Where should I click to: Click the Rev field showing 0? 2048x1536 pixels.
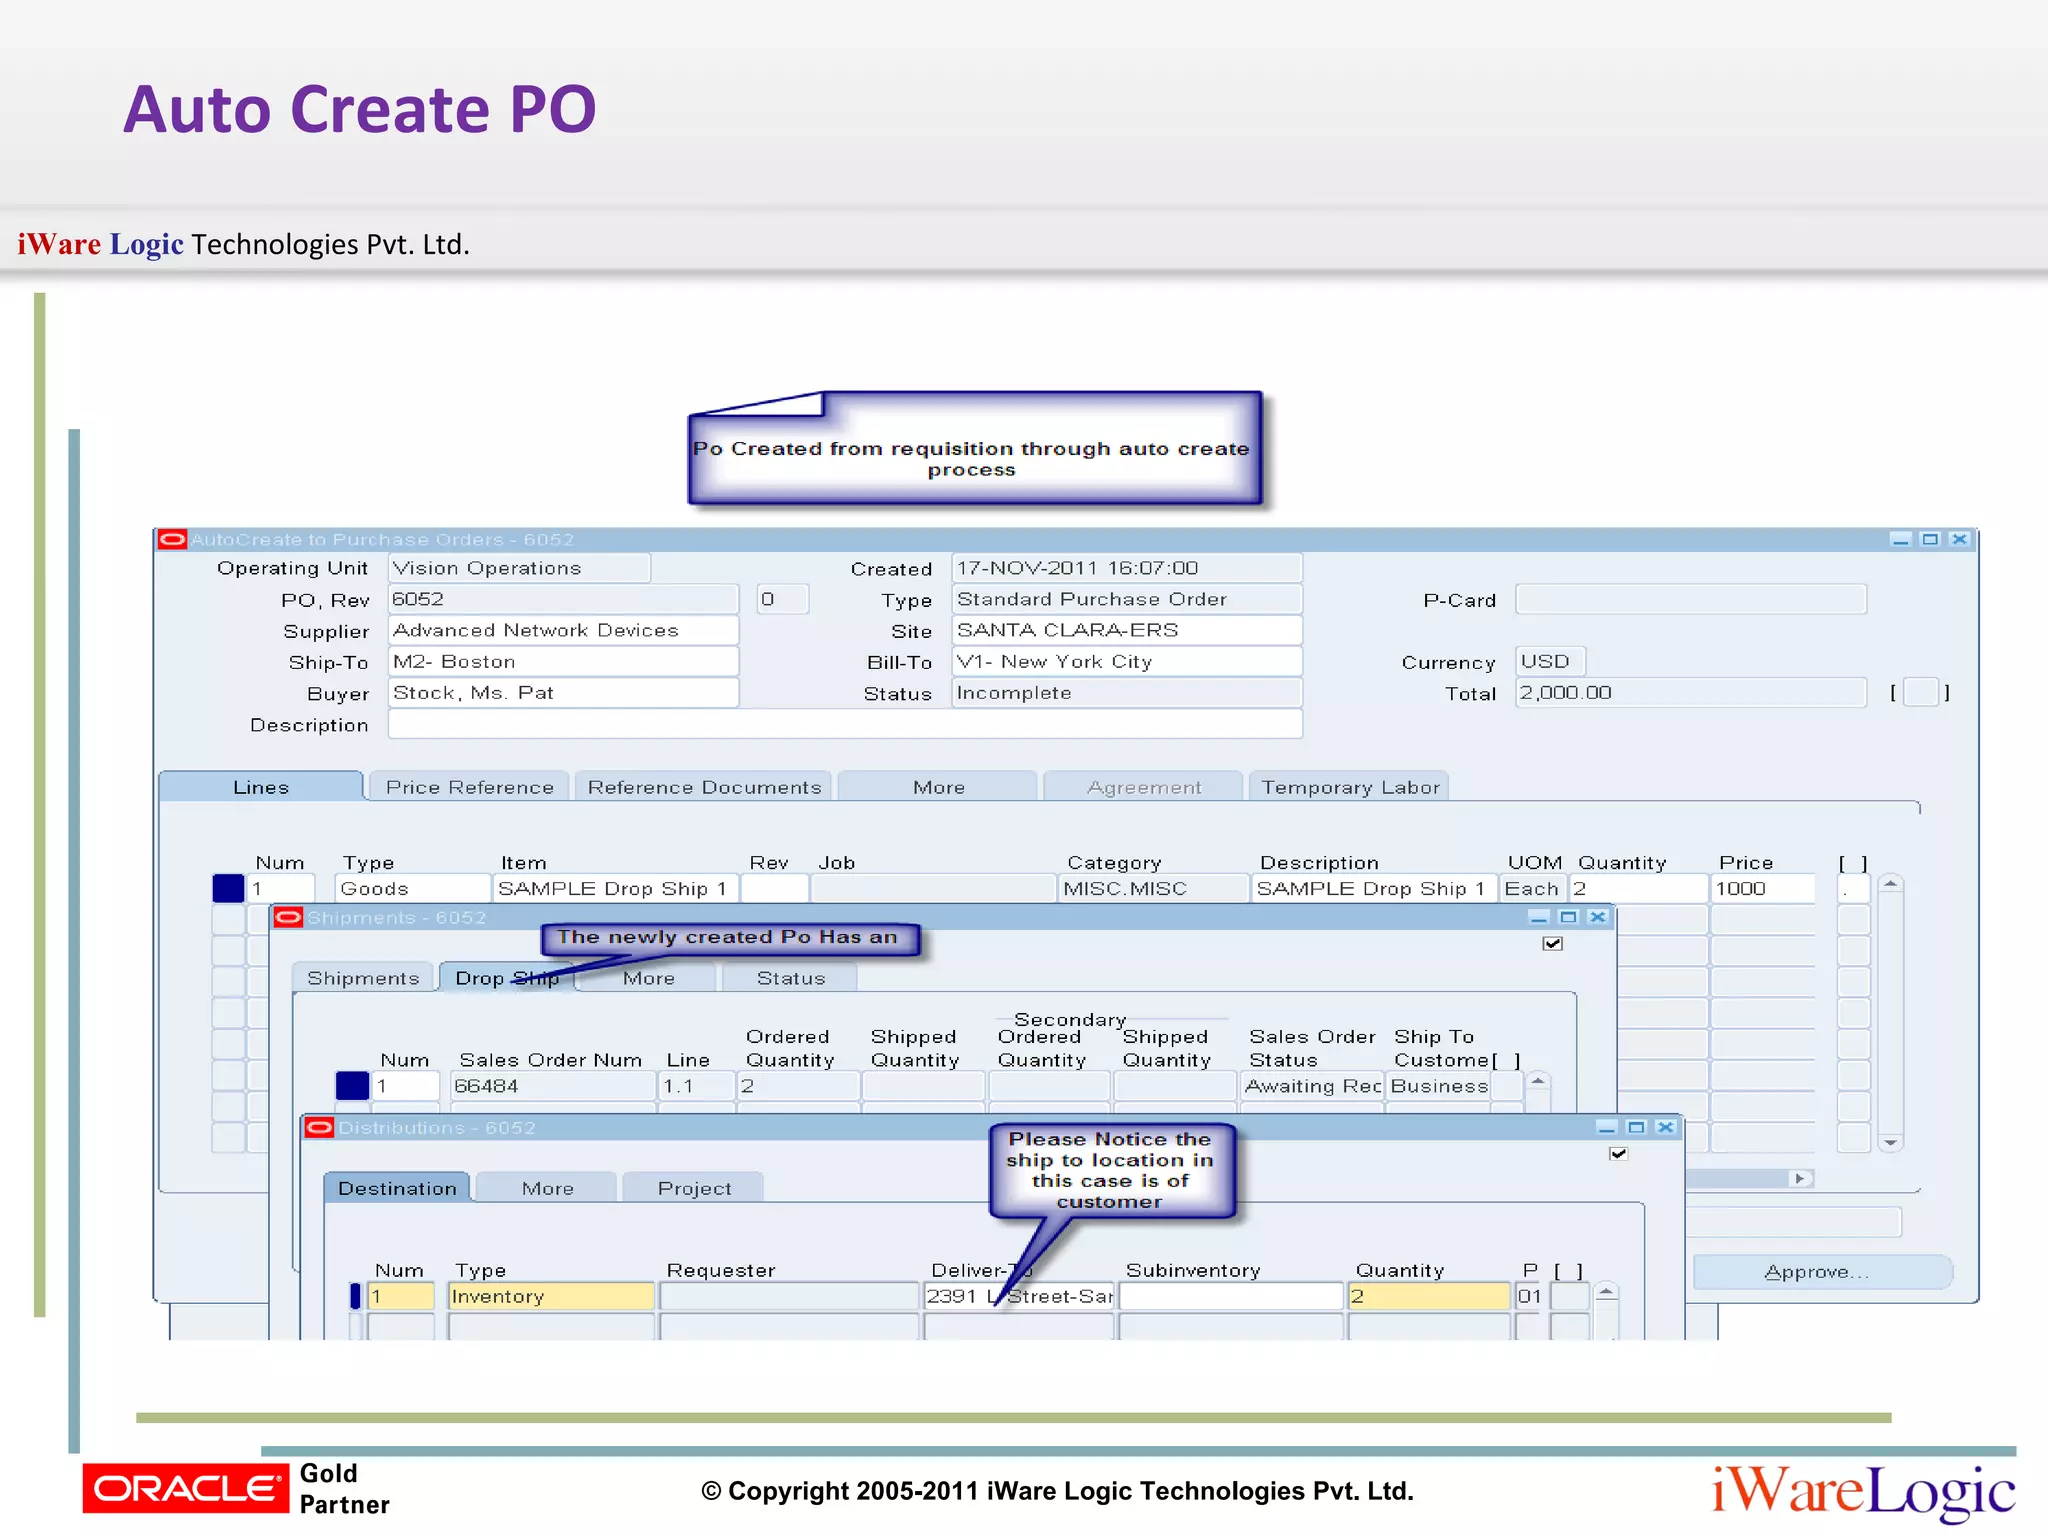coord(782,599)
